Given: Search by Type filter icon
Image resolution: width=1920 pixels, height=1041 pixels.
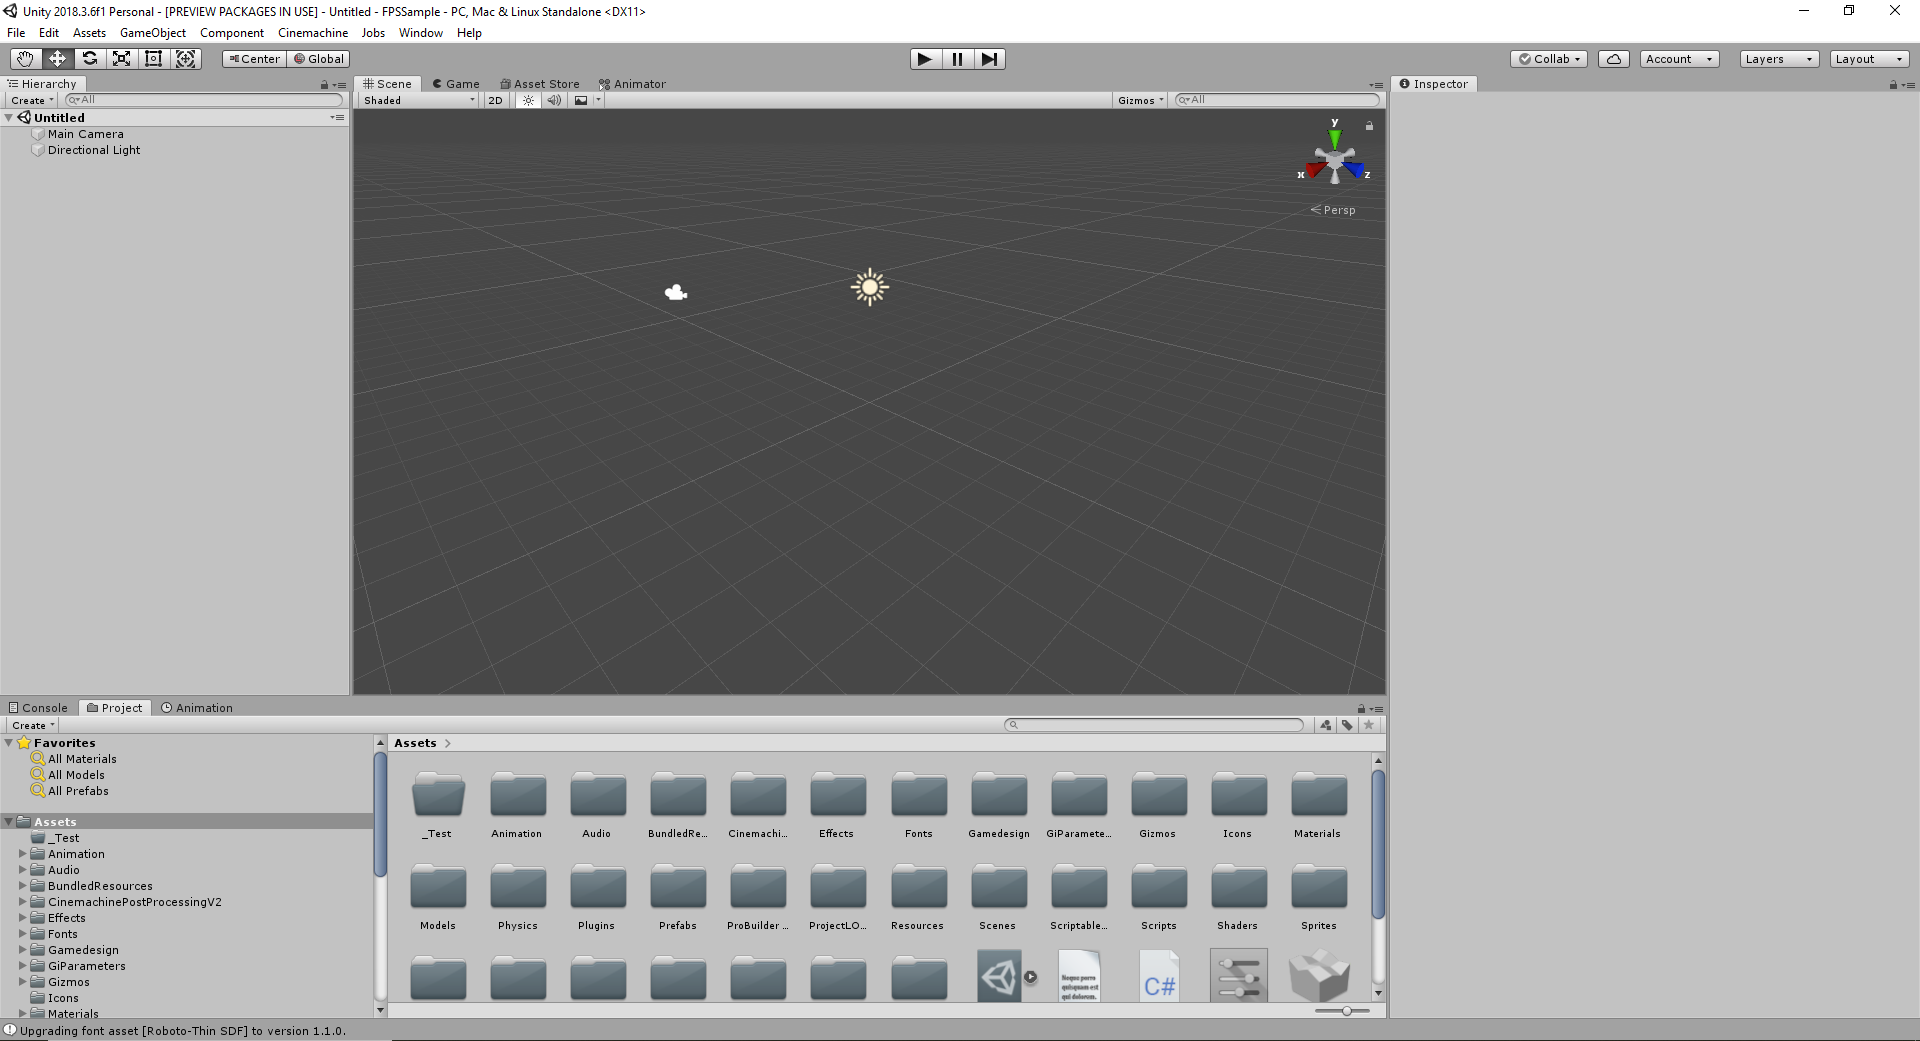Looking at the screenshot, I should tap(1326, 725).
